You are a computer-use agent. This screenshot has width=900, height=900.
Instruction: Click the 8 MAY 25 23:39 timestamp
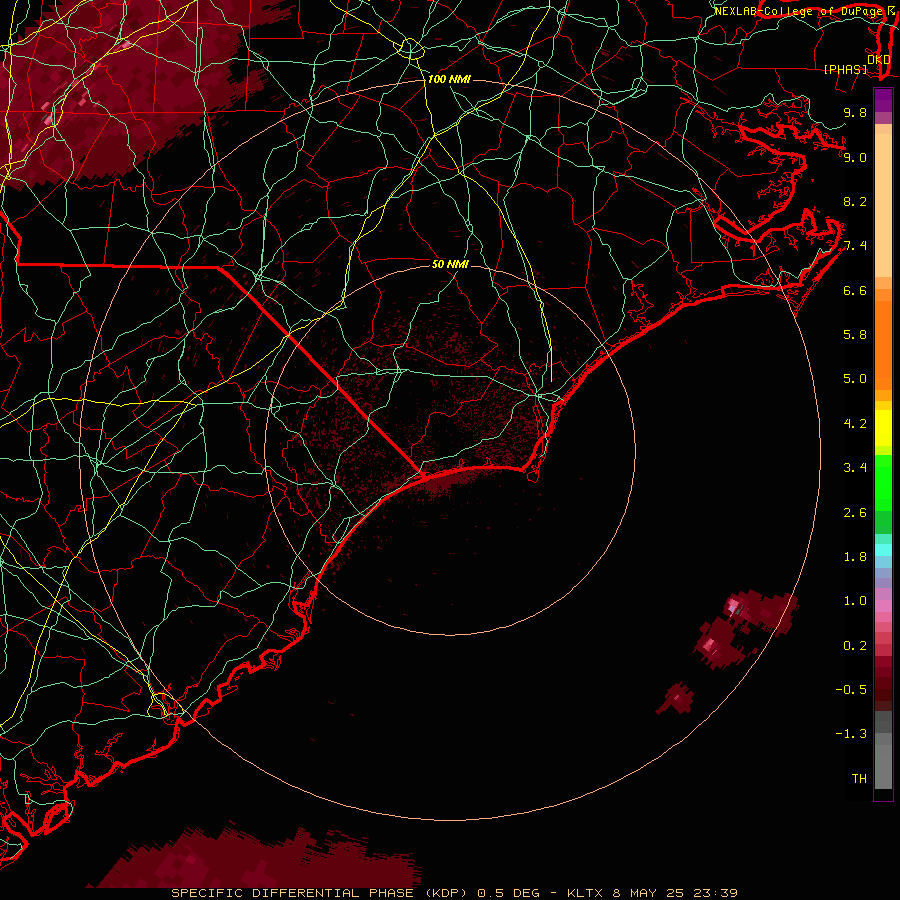click(674, 893)
